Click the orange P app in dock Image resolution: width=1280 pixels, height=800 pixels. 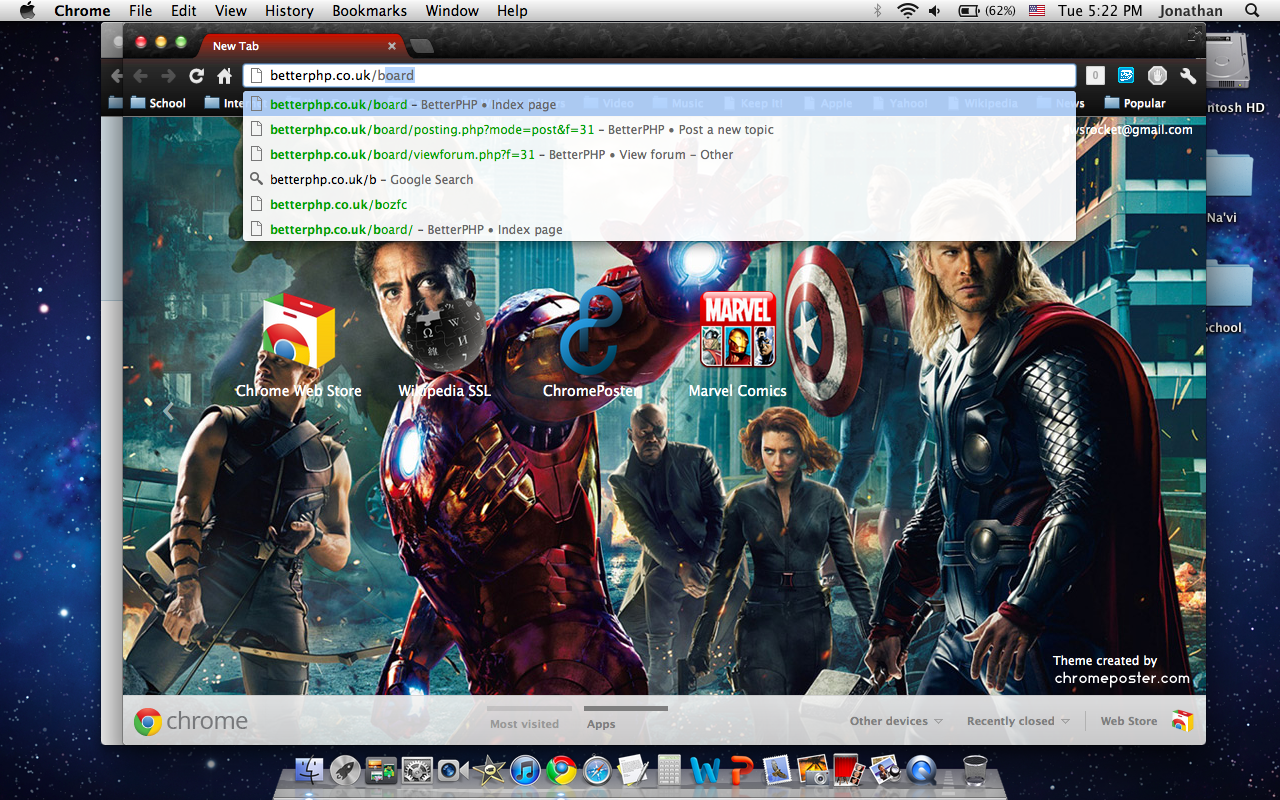[741, 770]
